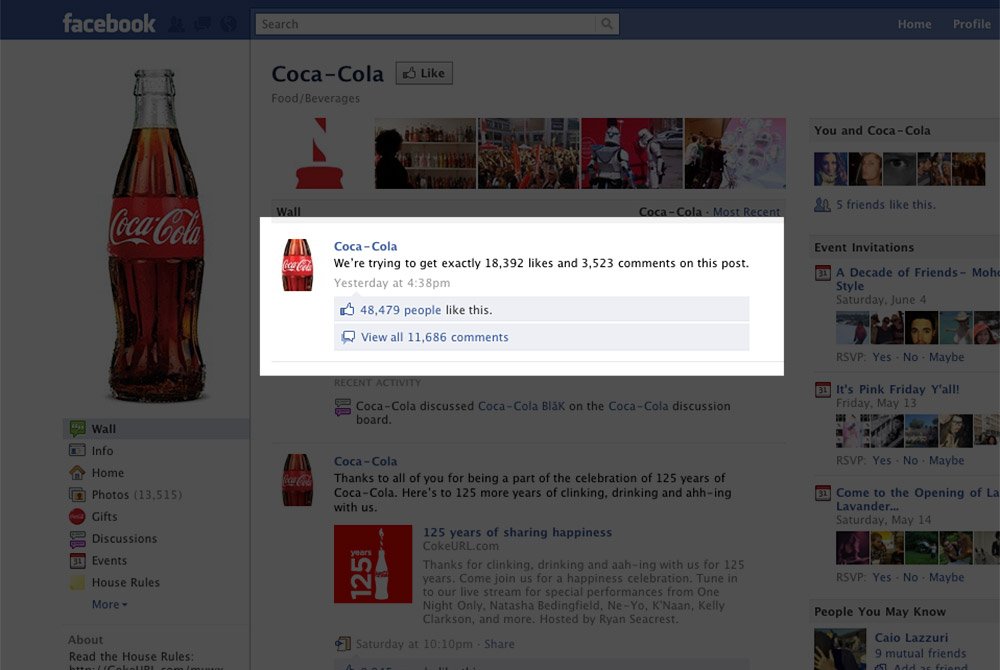This screenshot has width=1000, height=670.
Task: Click the Discussions sidebar icon
Action: [x=77, y=539]
